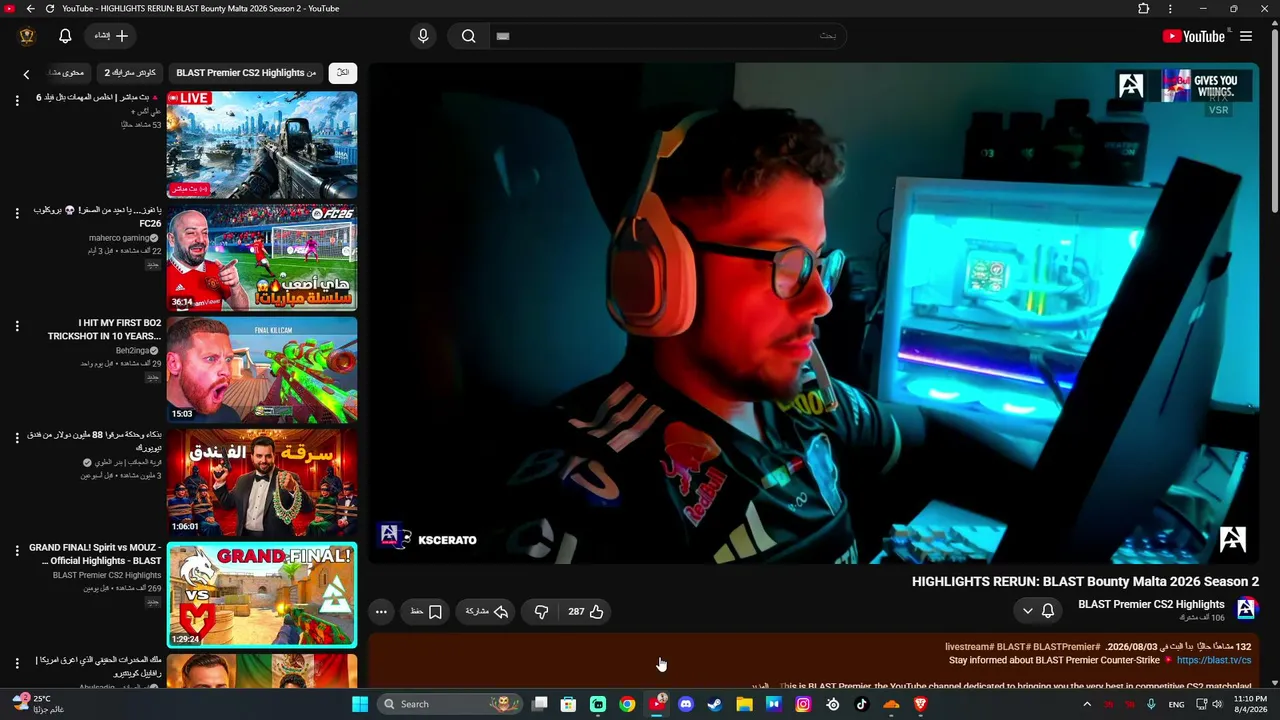This screenshot has width=1280, height=720.
Task: Open options for the Grand Final video
Action: click(17, 550)
